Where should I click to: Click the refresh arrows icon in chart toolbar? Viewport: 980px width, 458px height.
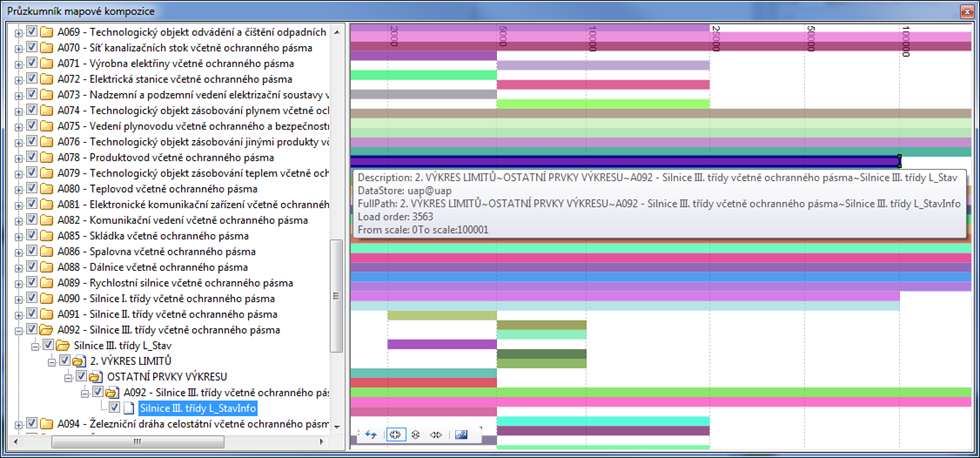[x=370, y=435]
